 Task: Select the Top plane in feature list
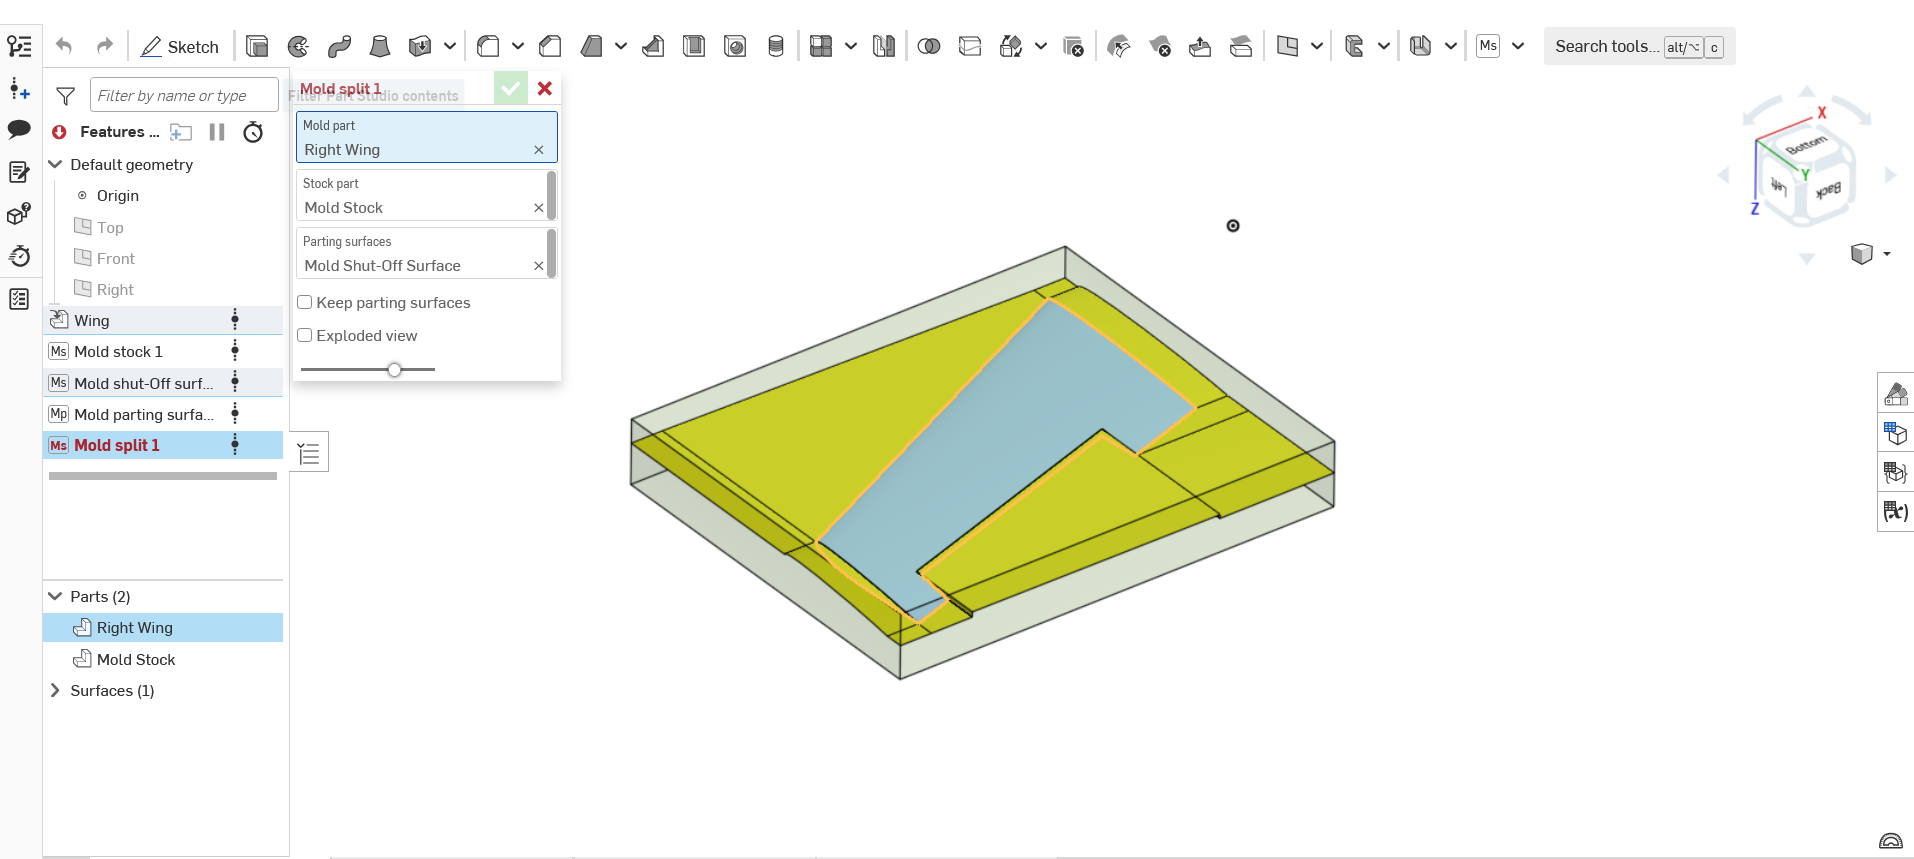pyautogui.click(x=110, y=227)
